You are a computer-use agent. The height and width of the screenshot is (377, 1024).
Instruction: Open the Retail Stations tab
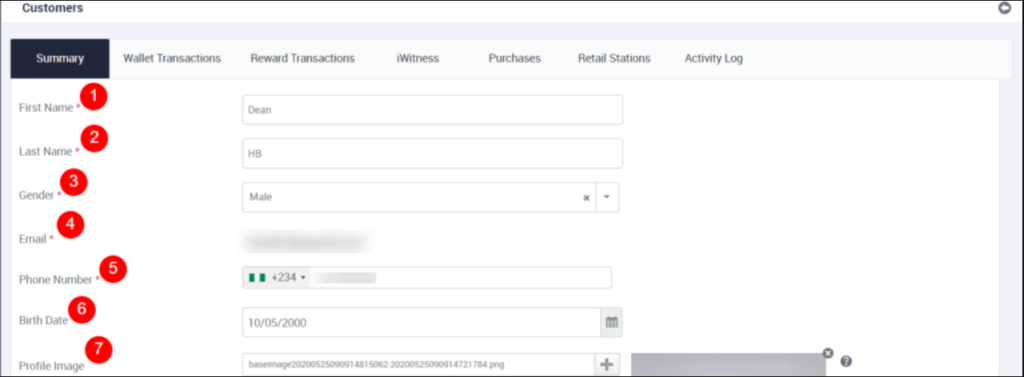click(614, 58)
